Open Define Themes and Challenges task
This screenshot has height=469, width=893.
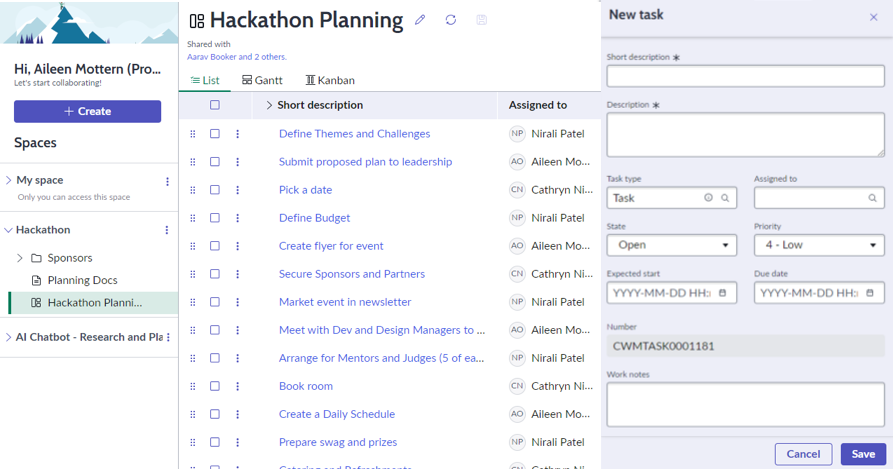(x=354, y=134)
